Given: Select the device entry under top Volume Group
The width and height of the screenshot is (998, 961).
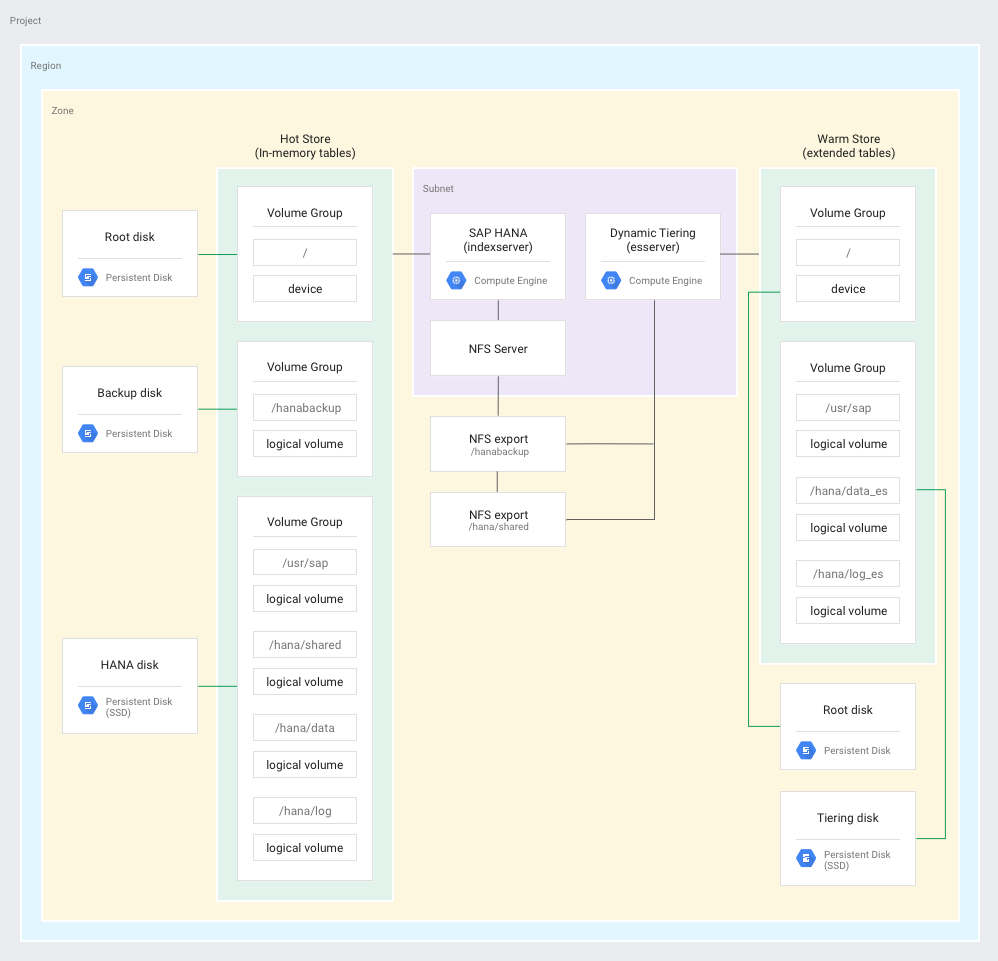Looking at the screenshot, I should [x=304, y=287].
